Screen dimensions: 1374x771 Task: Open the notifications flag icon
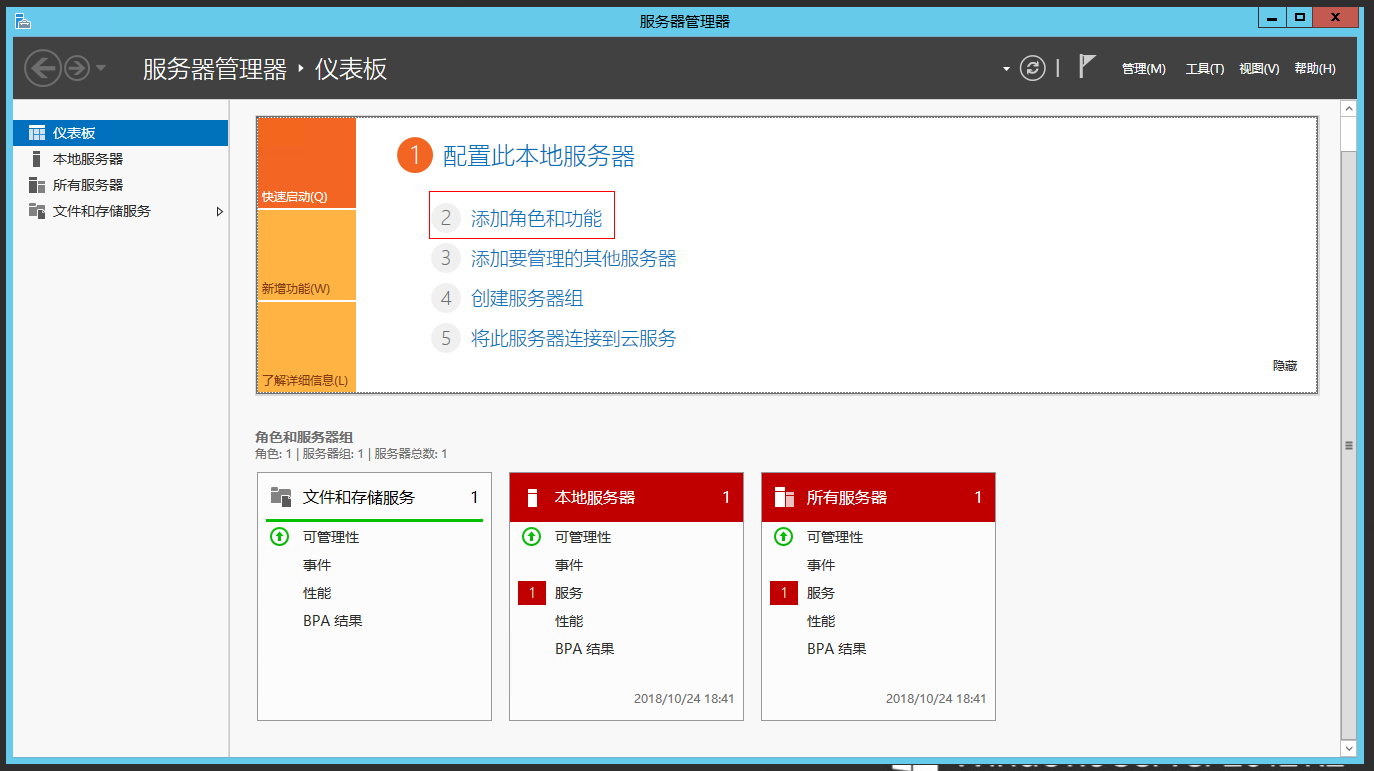[1086, 67]
